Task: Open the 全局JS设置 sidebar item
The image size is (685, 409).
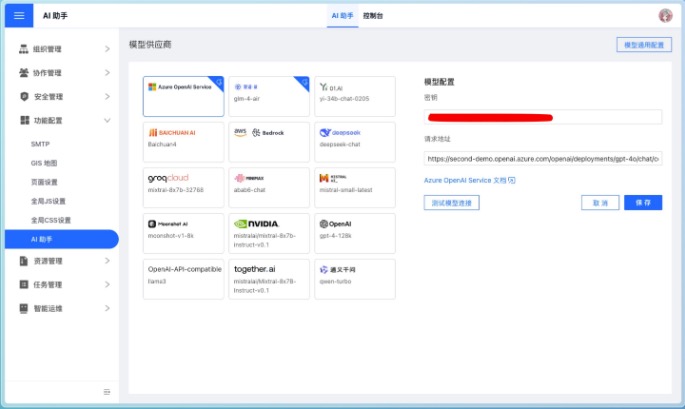Action: tap(48, 201)
